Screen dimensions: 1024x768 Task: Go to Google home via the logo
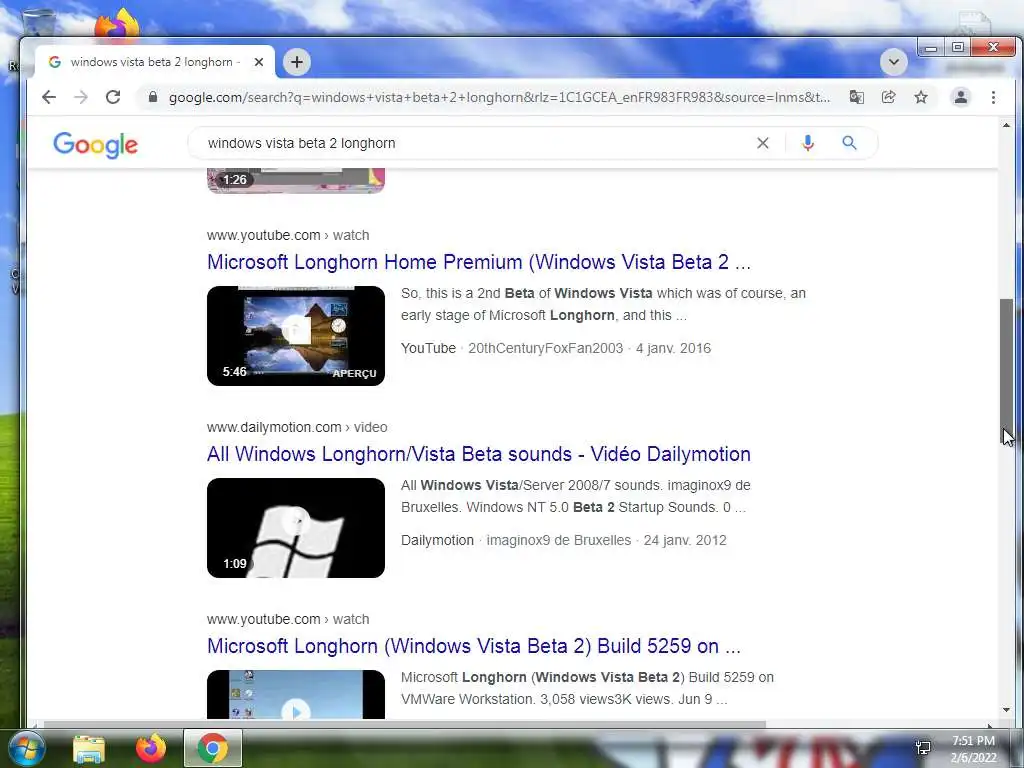(95, 145)
